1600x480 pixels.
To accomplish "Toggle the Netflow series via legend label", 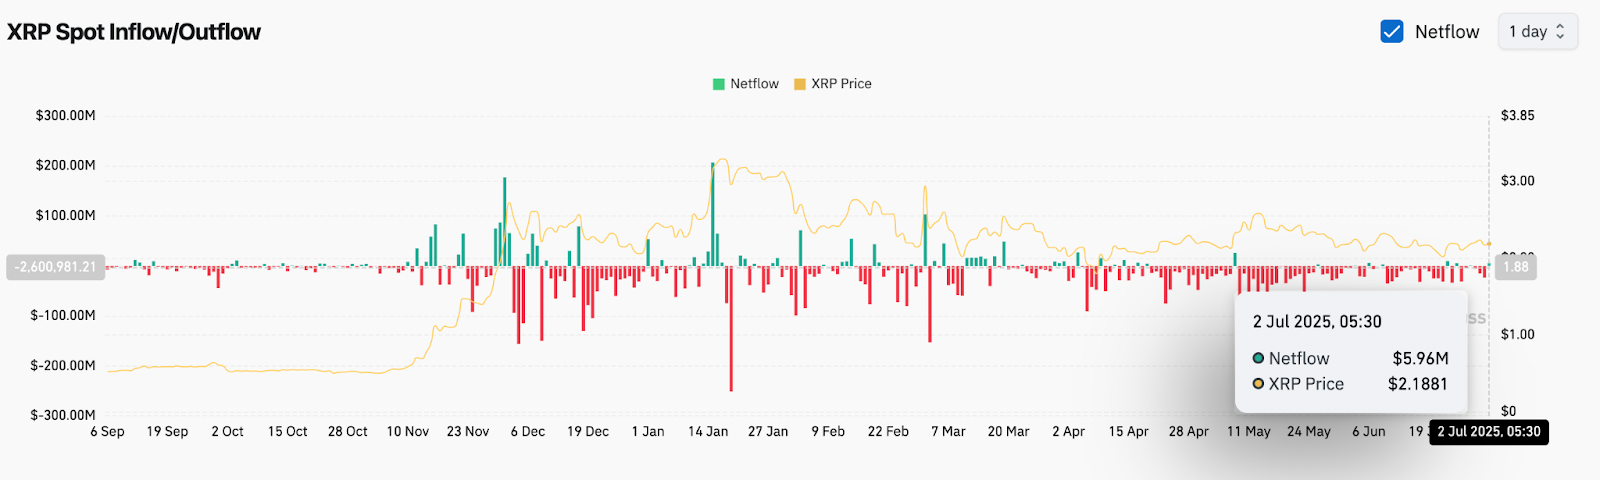I will [754, 84].
